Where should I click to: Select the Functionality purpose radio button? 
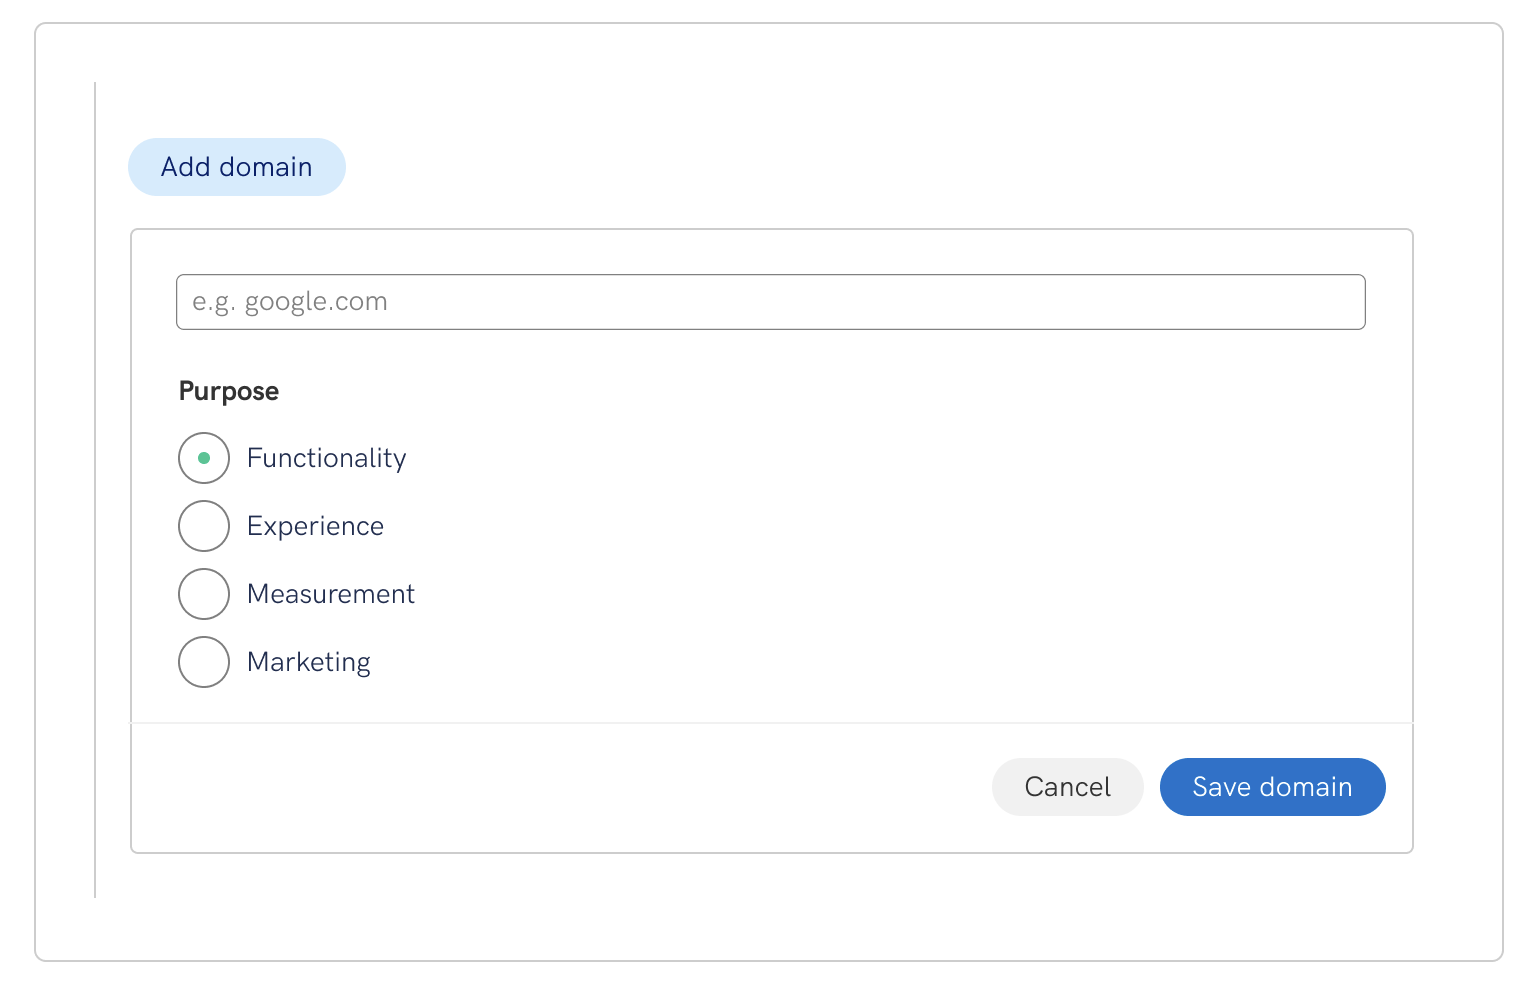[x=203, y=457]
